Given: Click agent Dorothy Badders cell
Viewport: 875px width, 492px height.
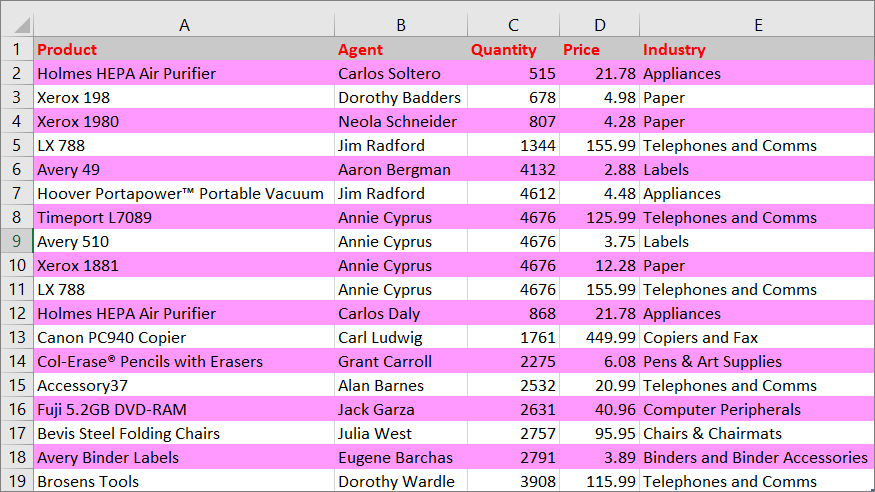Looking at the screenshot, I should pos(401,97).
